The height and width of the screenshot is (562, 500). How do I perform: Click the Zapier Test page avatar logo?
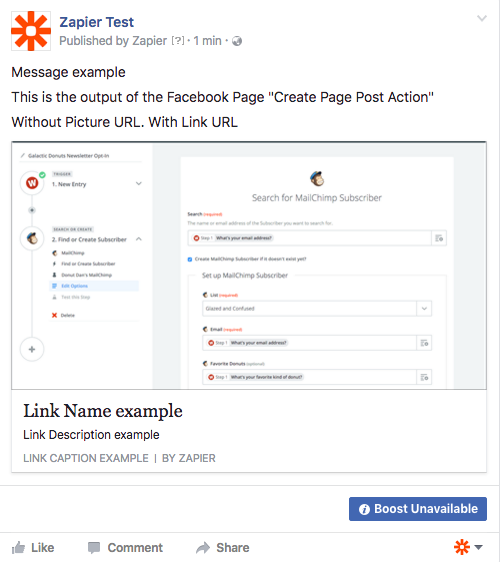tap(31, 31)
